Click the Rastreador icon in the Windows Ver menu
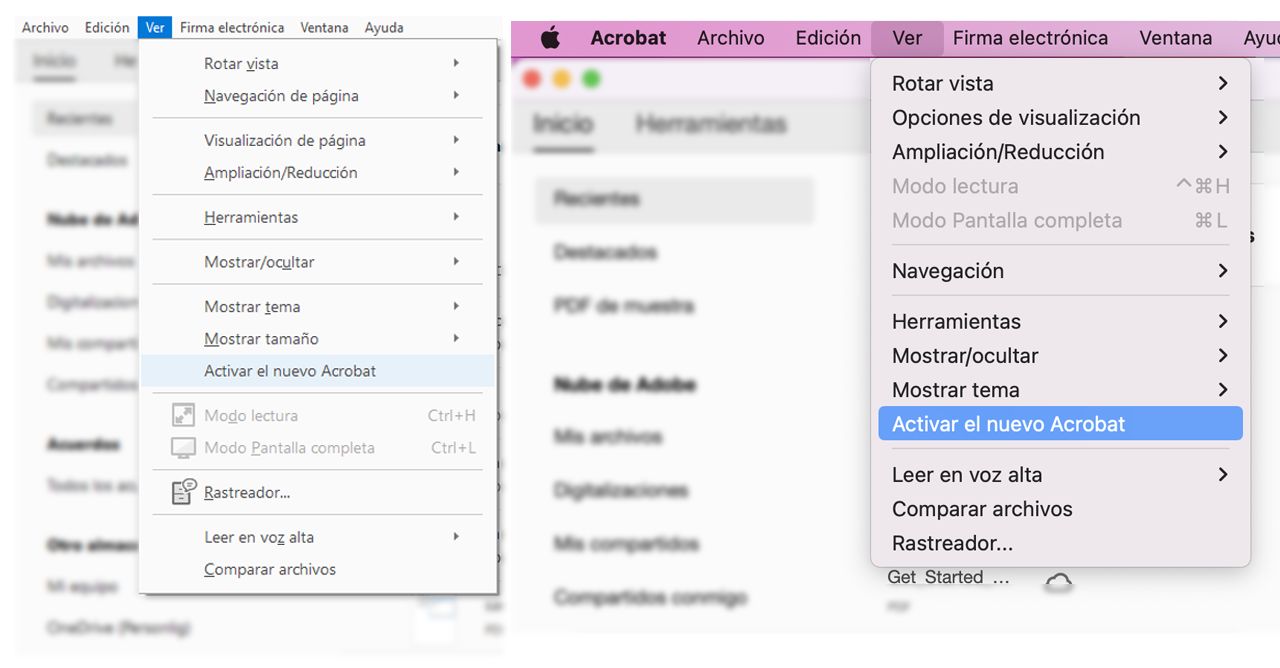1280x668 pixels. [184, 491]
